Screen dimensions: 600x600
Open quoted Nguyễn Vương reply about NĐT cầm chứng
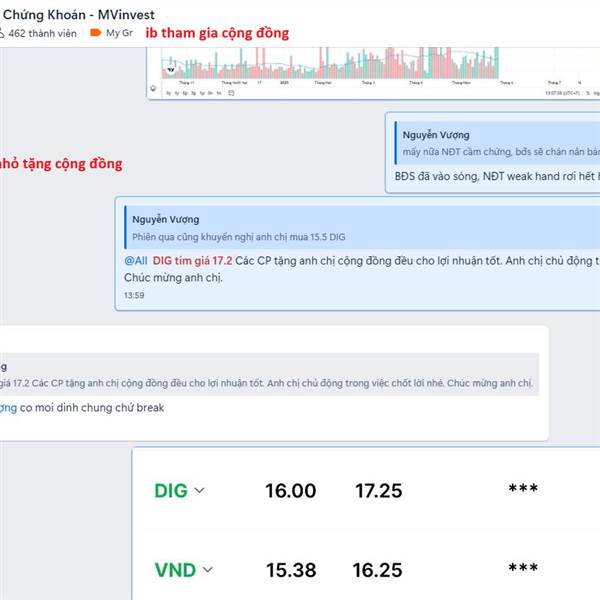tap(497, 143)
